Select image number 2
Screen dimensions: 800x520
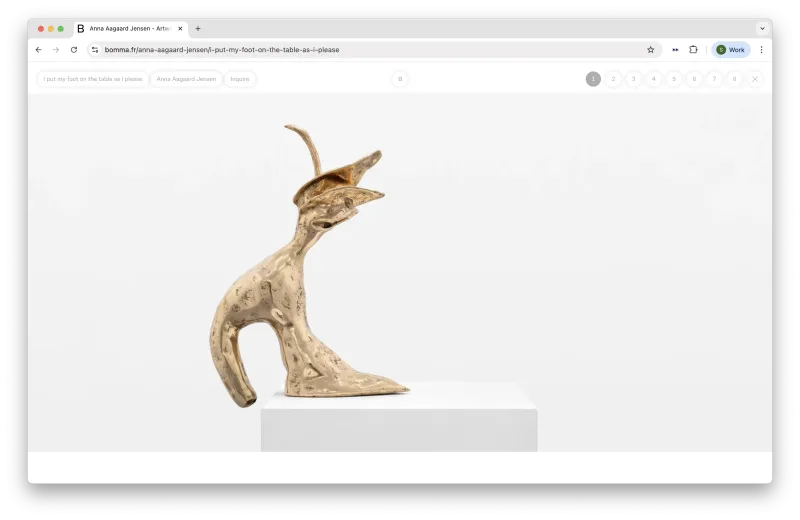pyautogui.click(x=613, y=79)
